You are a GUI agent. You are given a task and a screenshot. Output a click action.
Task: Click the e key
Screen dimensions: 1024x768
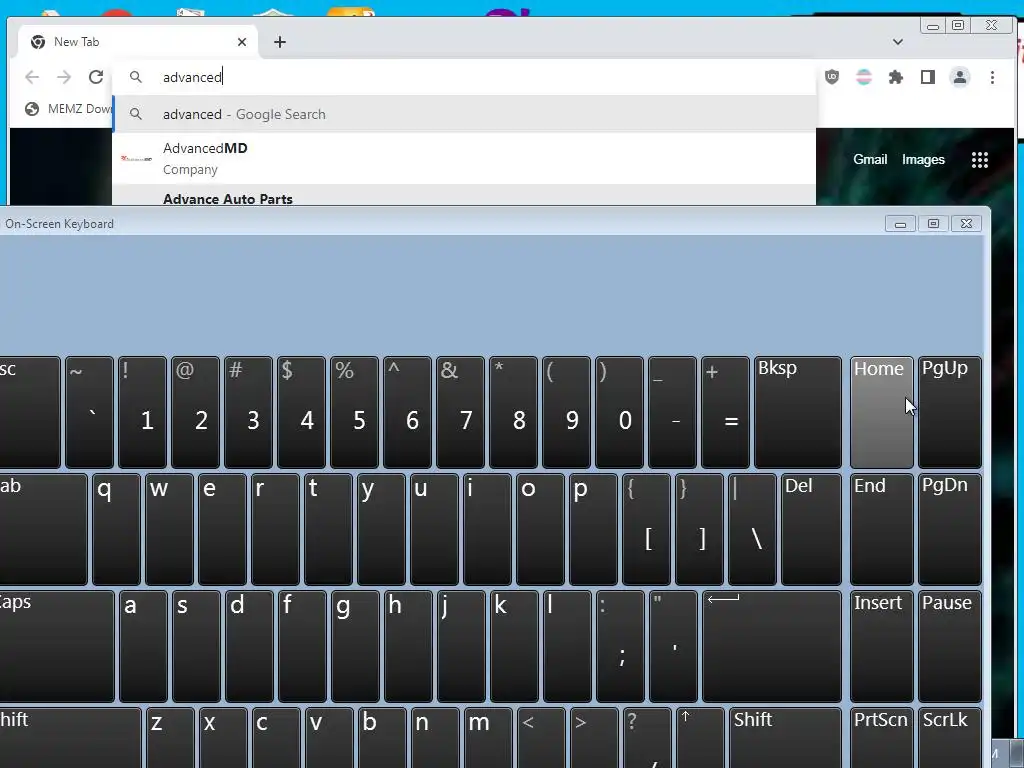coord(222,529)
